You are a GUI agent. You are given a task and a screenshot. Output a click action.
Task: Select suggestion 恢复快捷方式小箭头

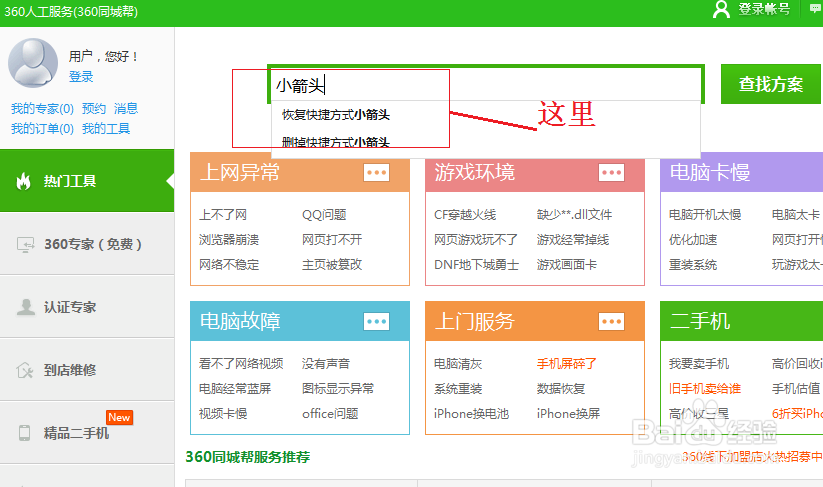[336, 115]
